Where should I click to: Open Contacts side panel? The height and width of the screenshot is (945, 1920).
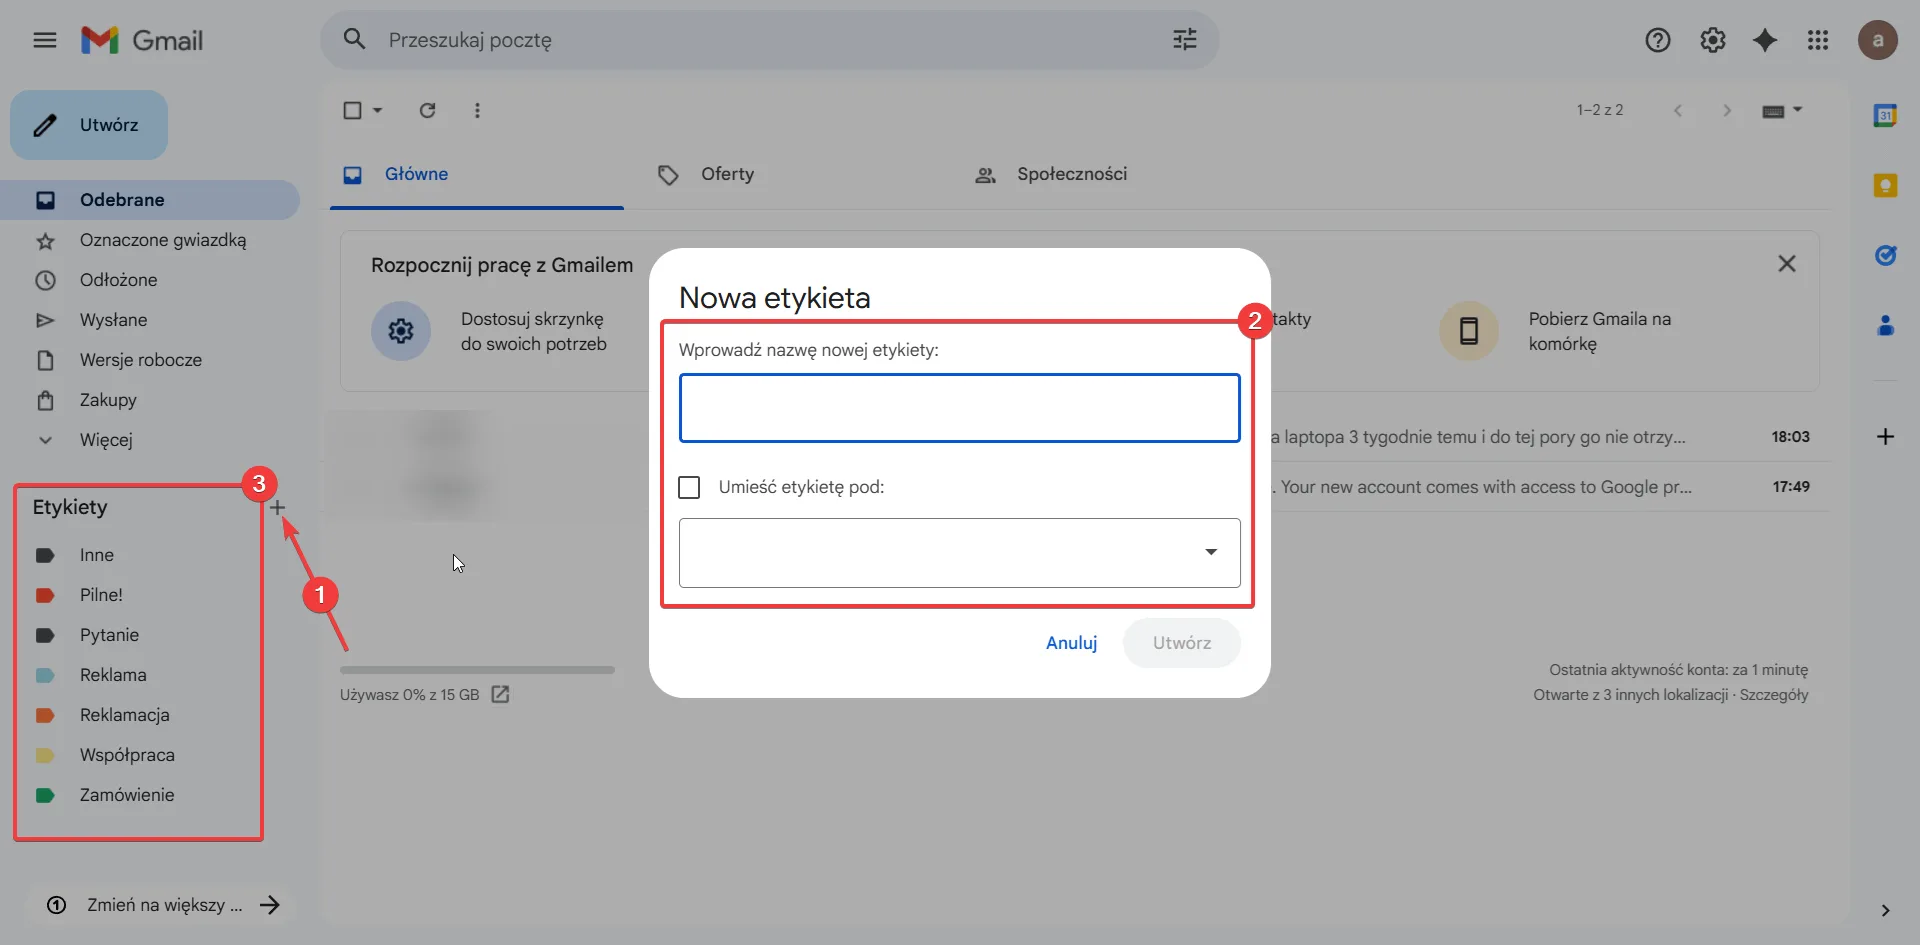tap(1885, 325)
